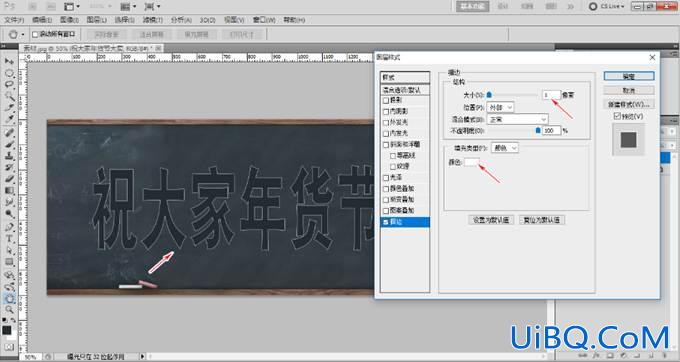Toggle 滚动所有窗口 checkbox in options bar
The height and width of the screenshot is (362, 680).
click(x=35, y=34)
